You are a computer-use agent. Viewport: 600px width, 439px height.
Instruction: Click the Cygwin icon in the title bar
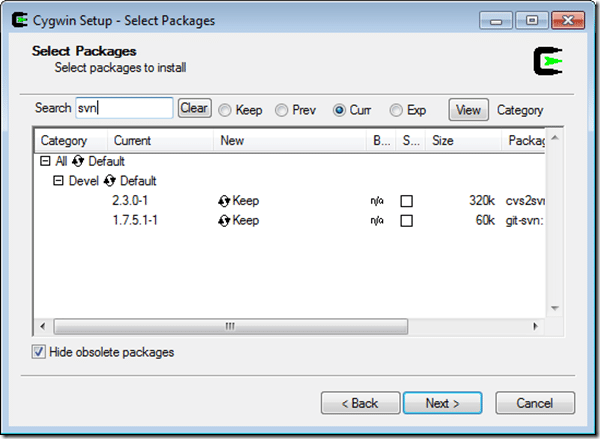pyautogui.click(x=20, y=20)
